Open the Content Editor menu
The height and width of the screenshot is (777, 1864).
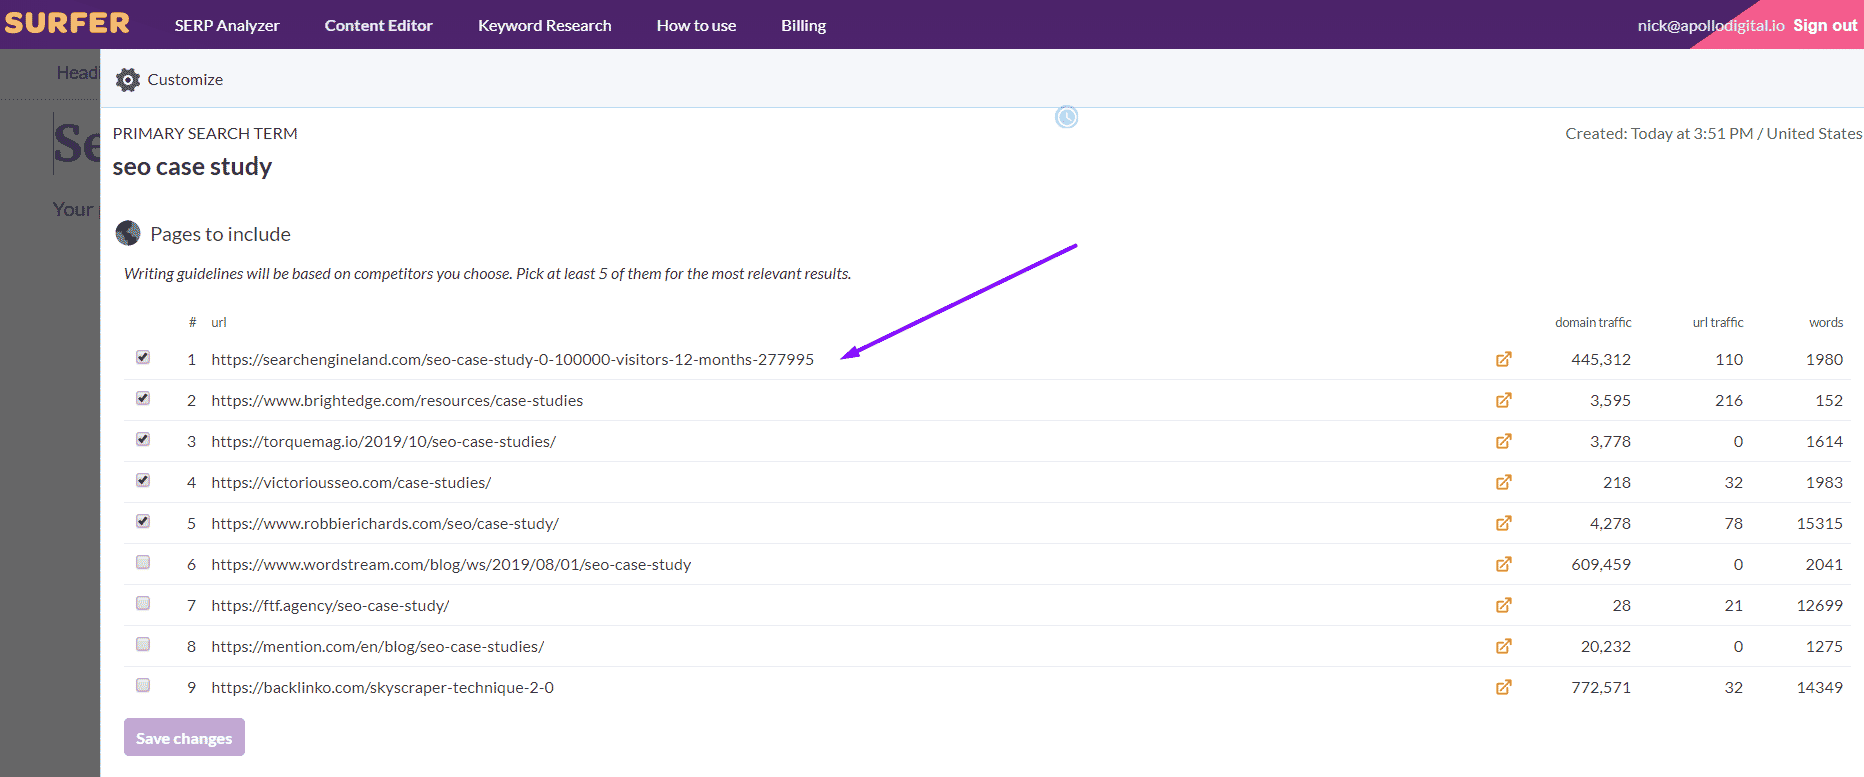[378, 26]
